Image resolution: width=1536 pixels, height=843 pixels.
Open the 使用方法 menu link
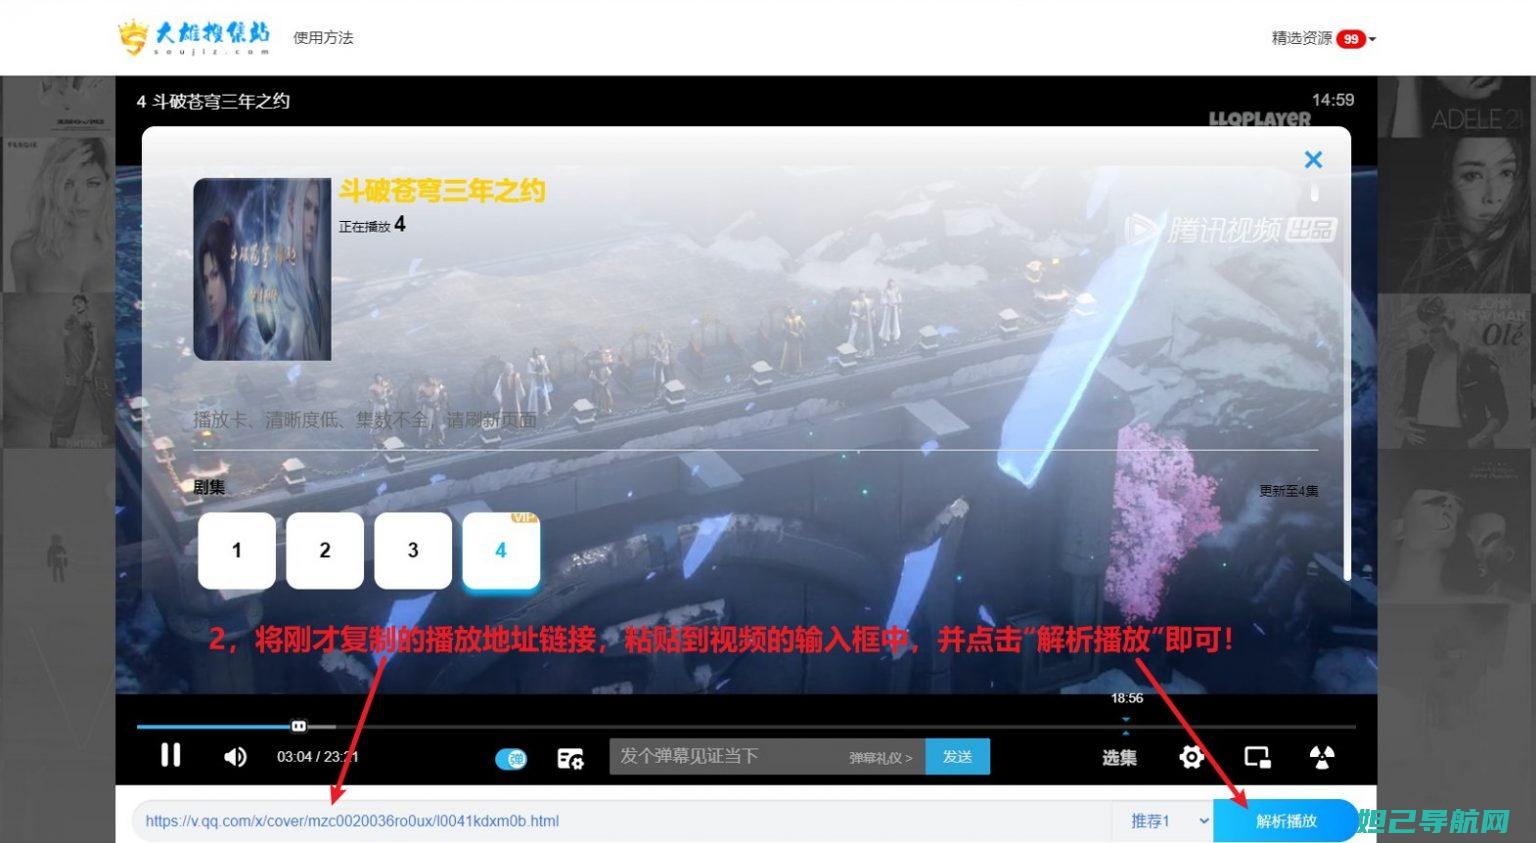(323, 38)
